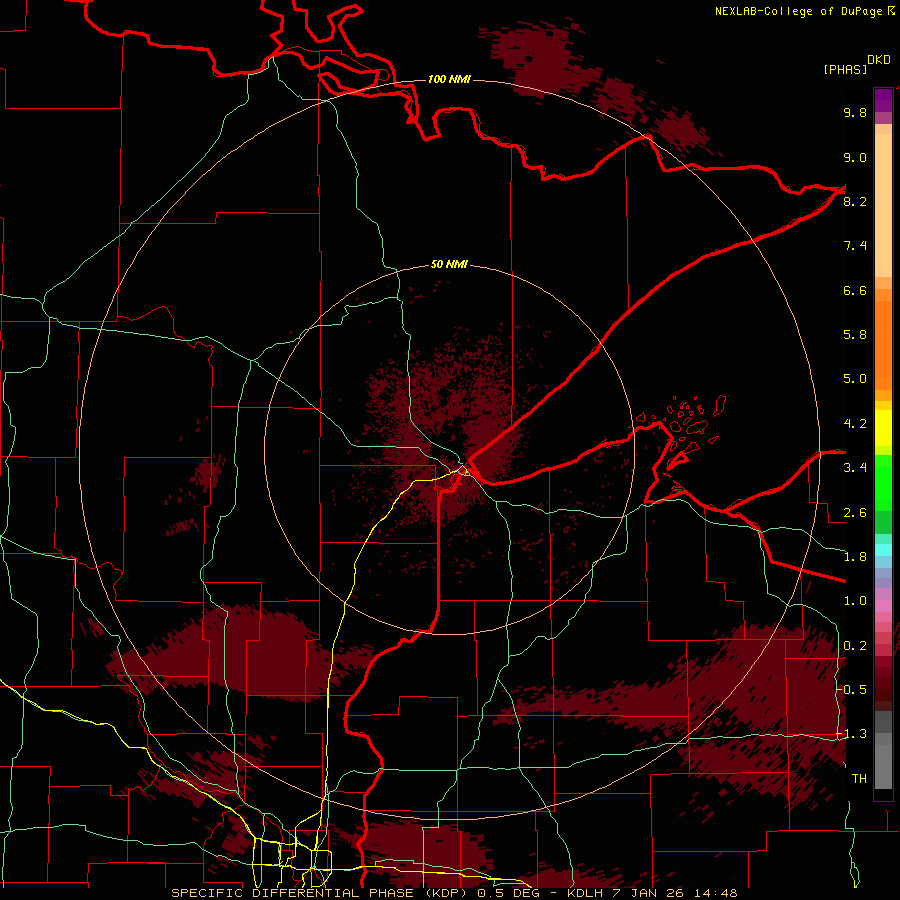The width and height of the screenshot is (900, 900).
Task: Click the 7.4 color scale label
Action: coord(855,246)
